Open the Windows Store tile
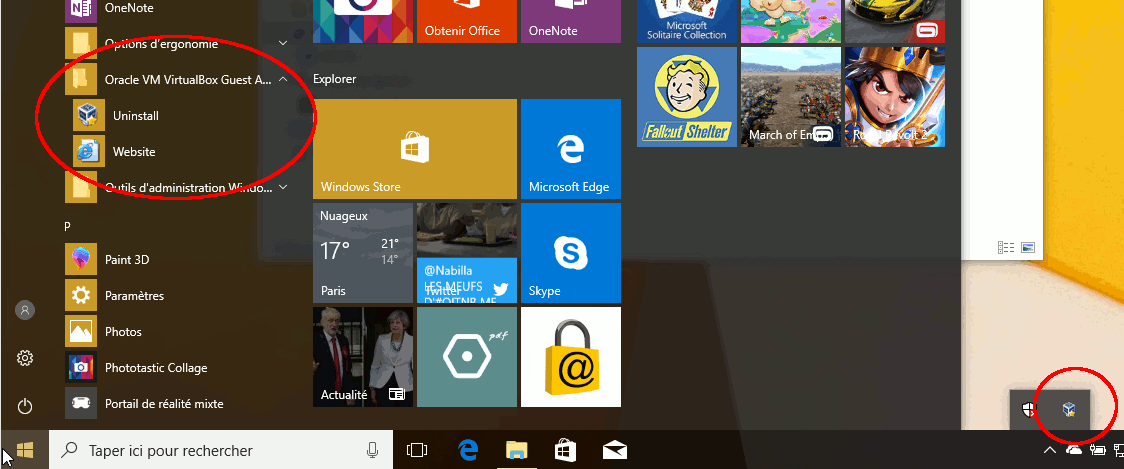This screenshot has height=469, width=1124. [x=415, y=148]
